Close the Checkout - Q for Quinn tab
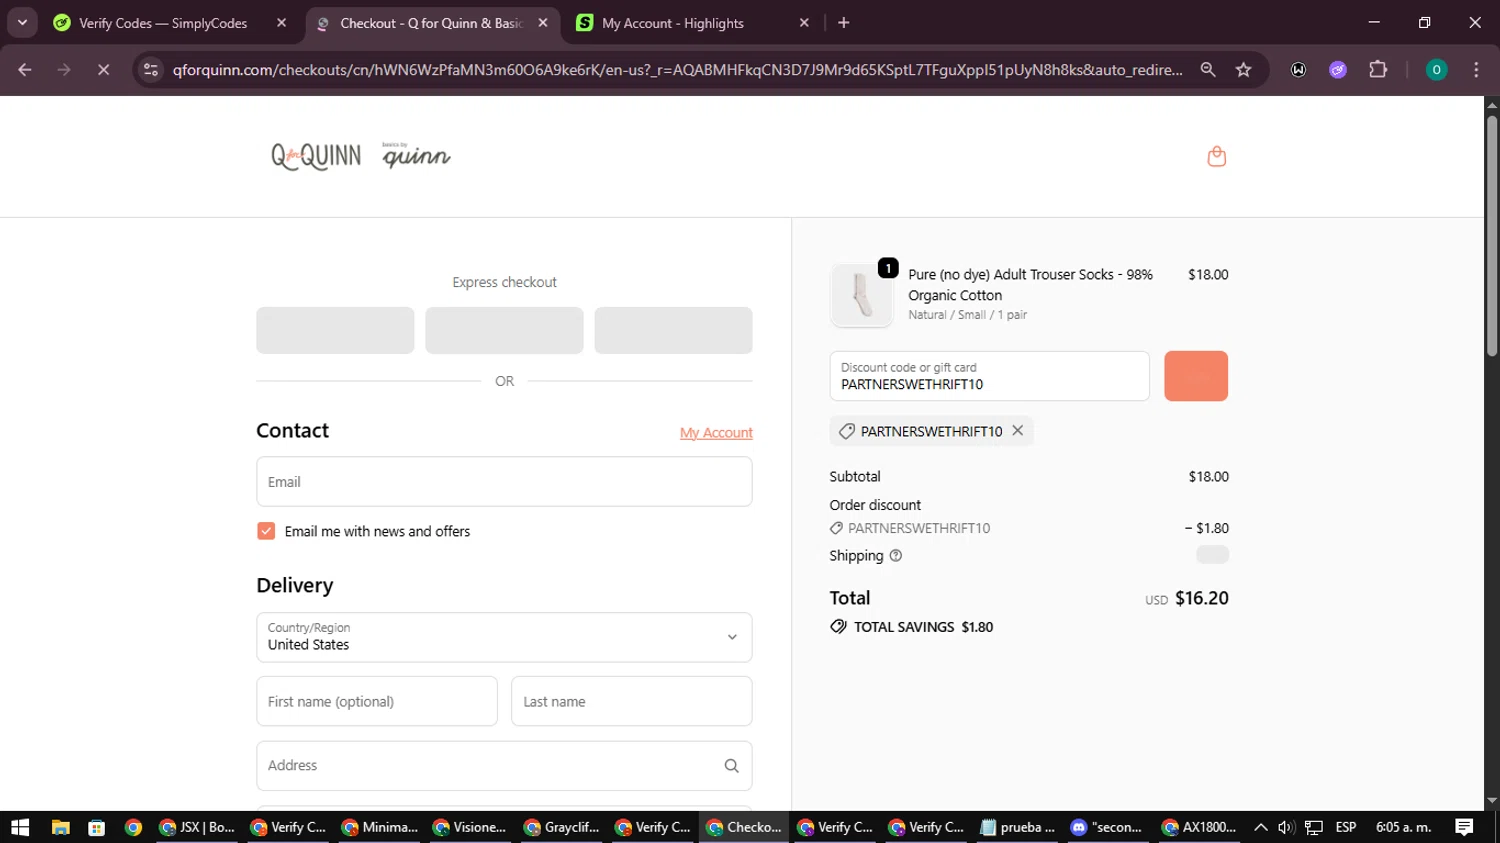Image resolution: width=1500 pixels, height=843 pixels. [543, 22]
